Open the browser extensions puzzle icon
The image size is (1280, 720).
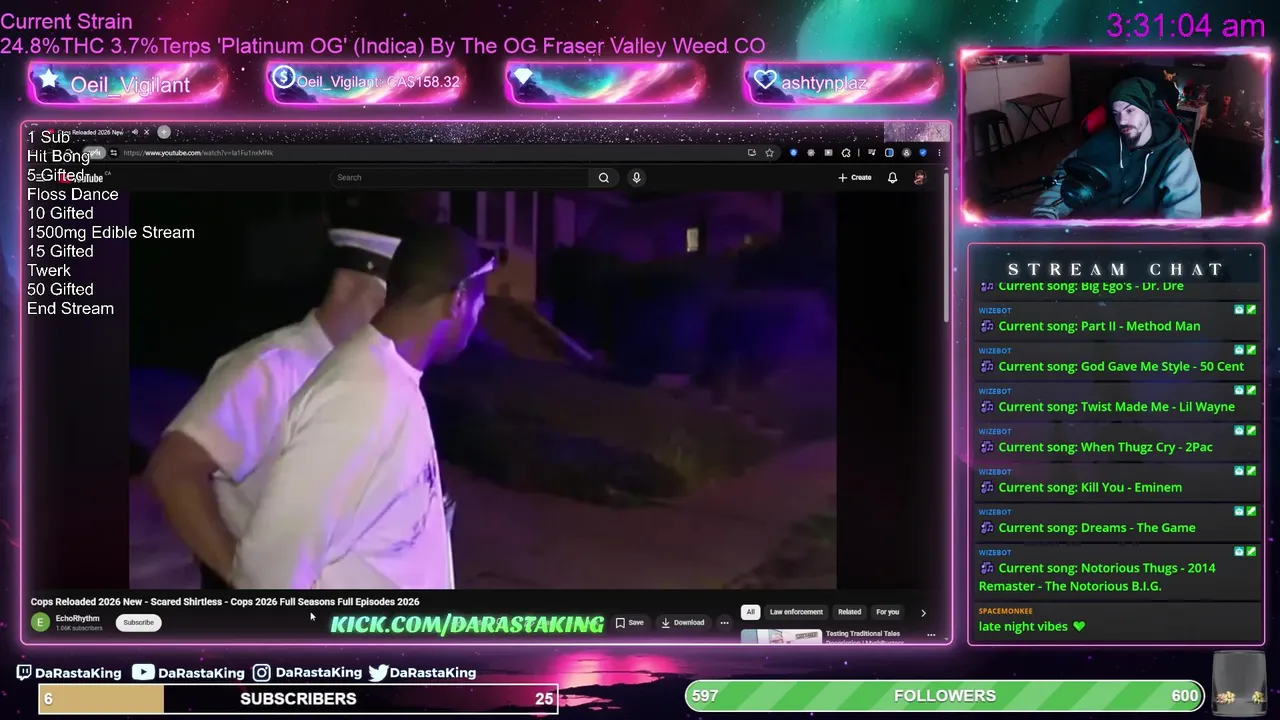coord(846,153)
